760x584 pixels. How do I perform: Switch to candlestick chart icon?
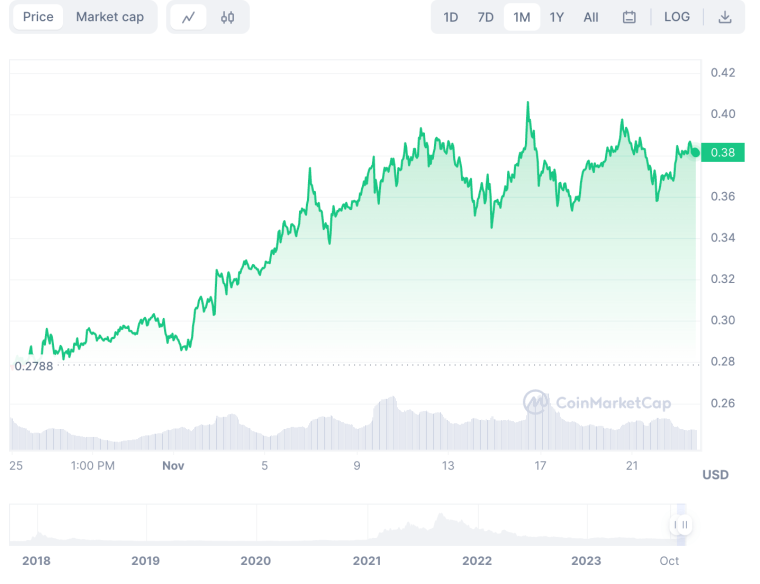tap(227, 17)
